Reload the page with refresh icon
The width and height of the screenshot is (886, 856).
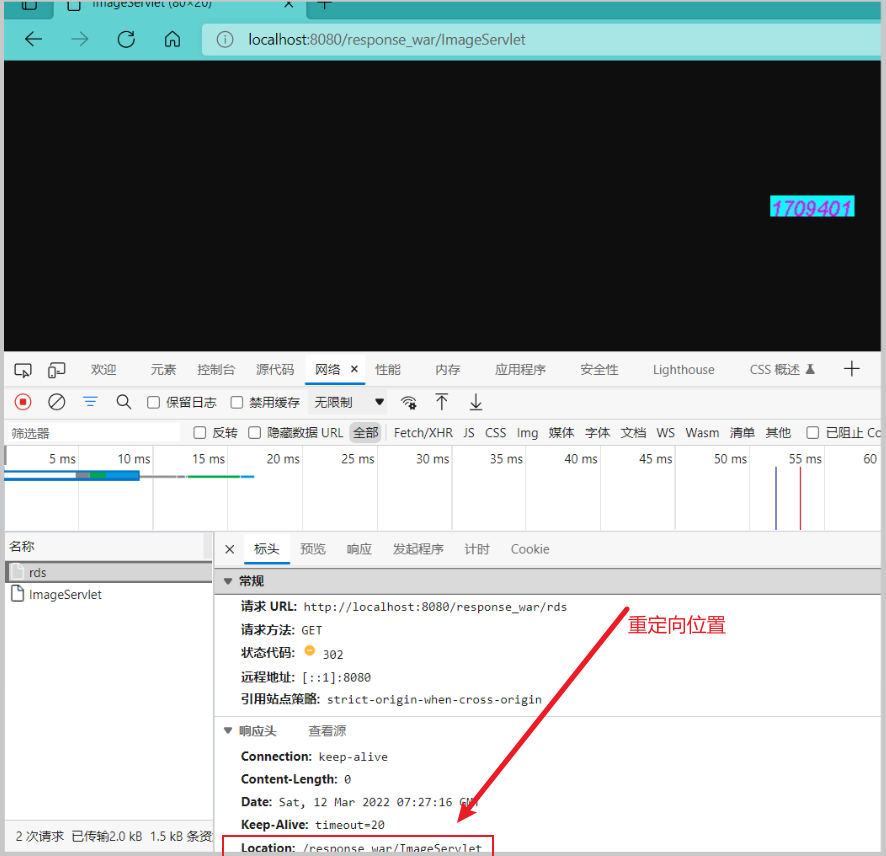126,39
